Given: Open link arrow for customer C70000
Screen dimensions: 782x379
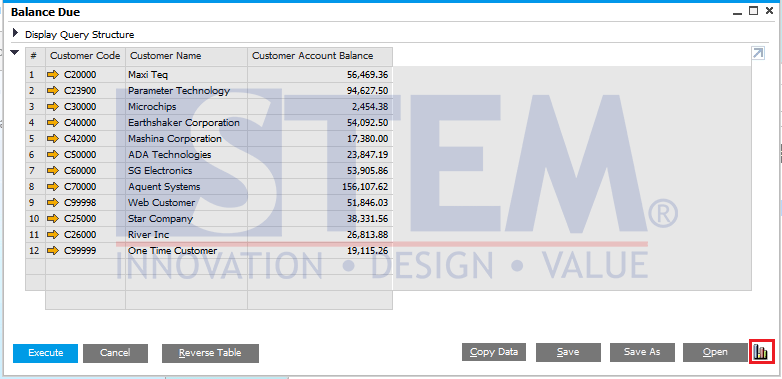Looking at the screenshot, I should [x=52, y=187].
